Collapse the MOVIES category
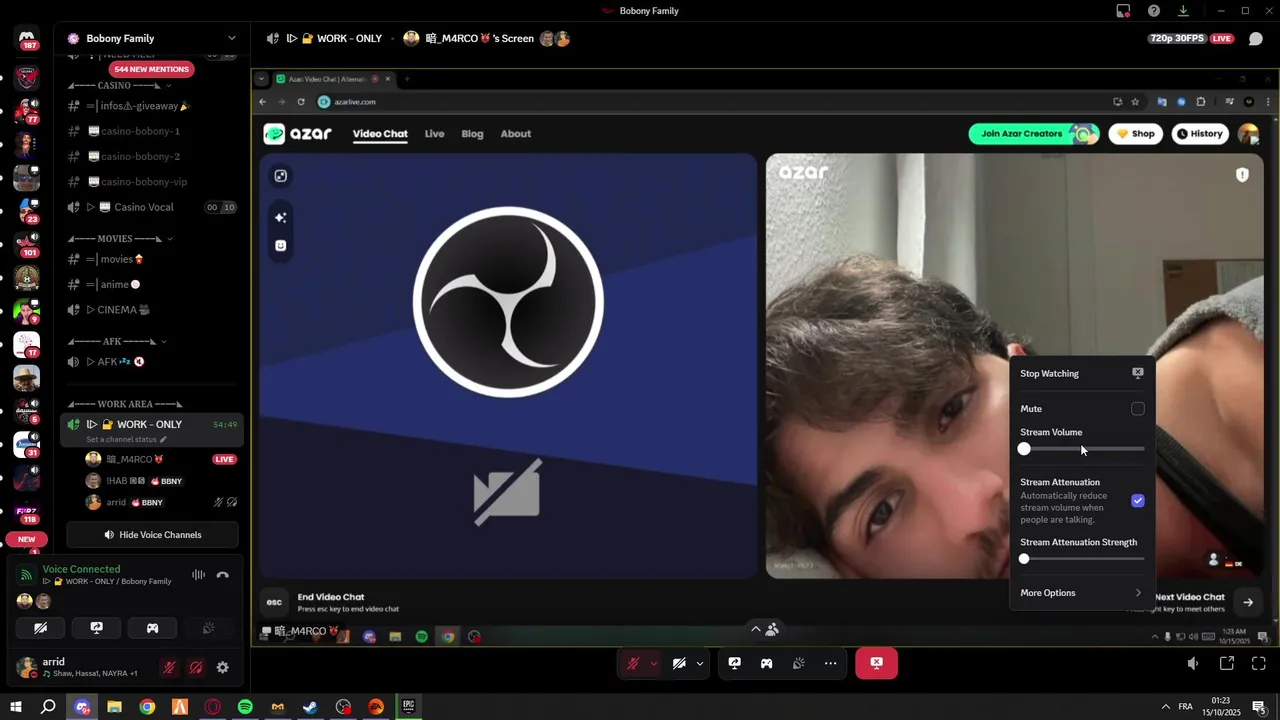Image resolution: width=1280 pixels, height=720 pixels. pos(120,239)
